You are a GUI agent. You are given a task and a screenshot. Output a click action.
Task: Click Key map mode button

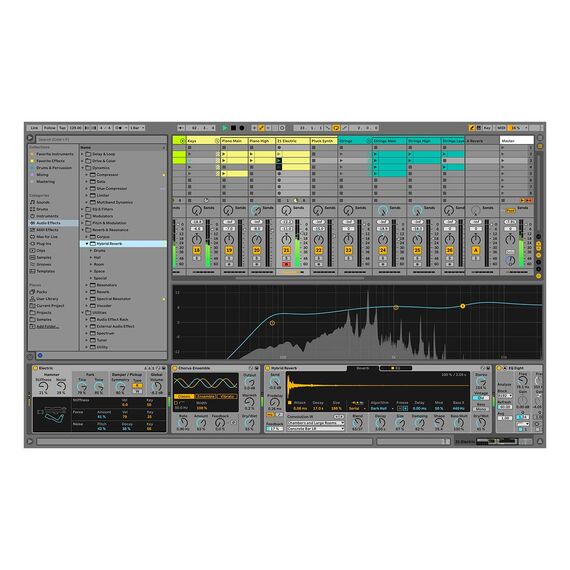click(487, 128)
